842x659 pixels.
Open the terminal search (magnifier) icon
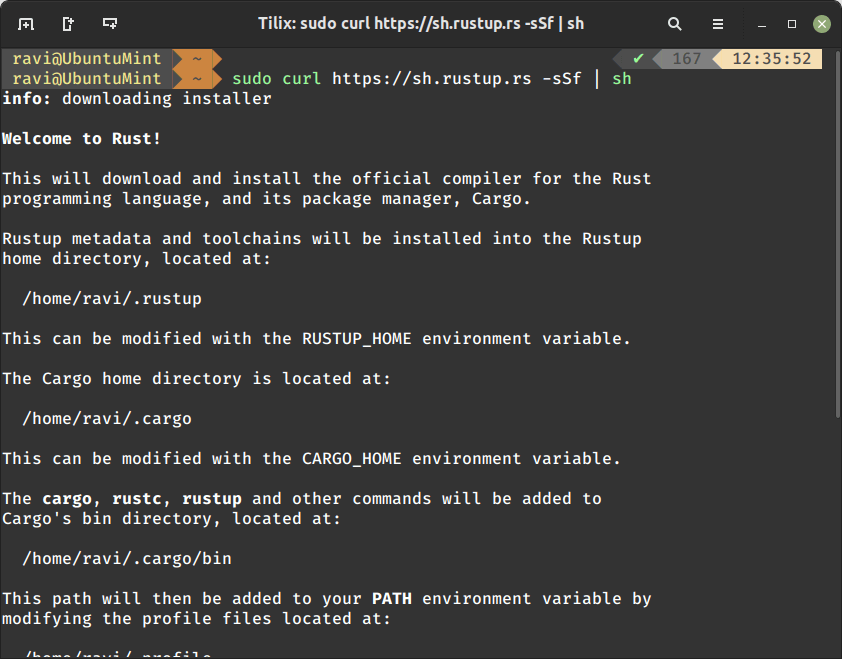pos(674,24)
